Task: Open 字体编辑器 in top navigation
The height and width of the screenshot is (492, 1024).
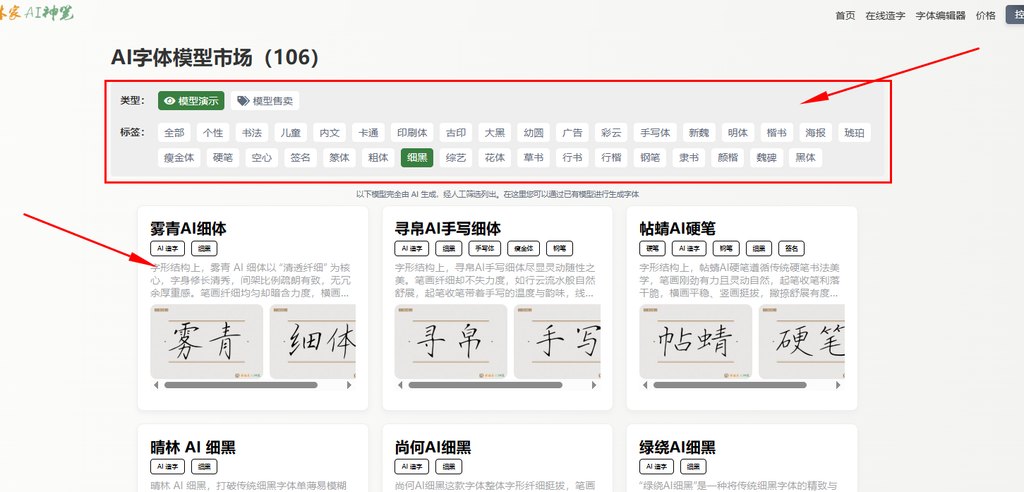Action: (x=940, y=16)
